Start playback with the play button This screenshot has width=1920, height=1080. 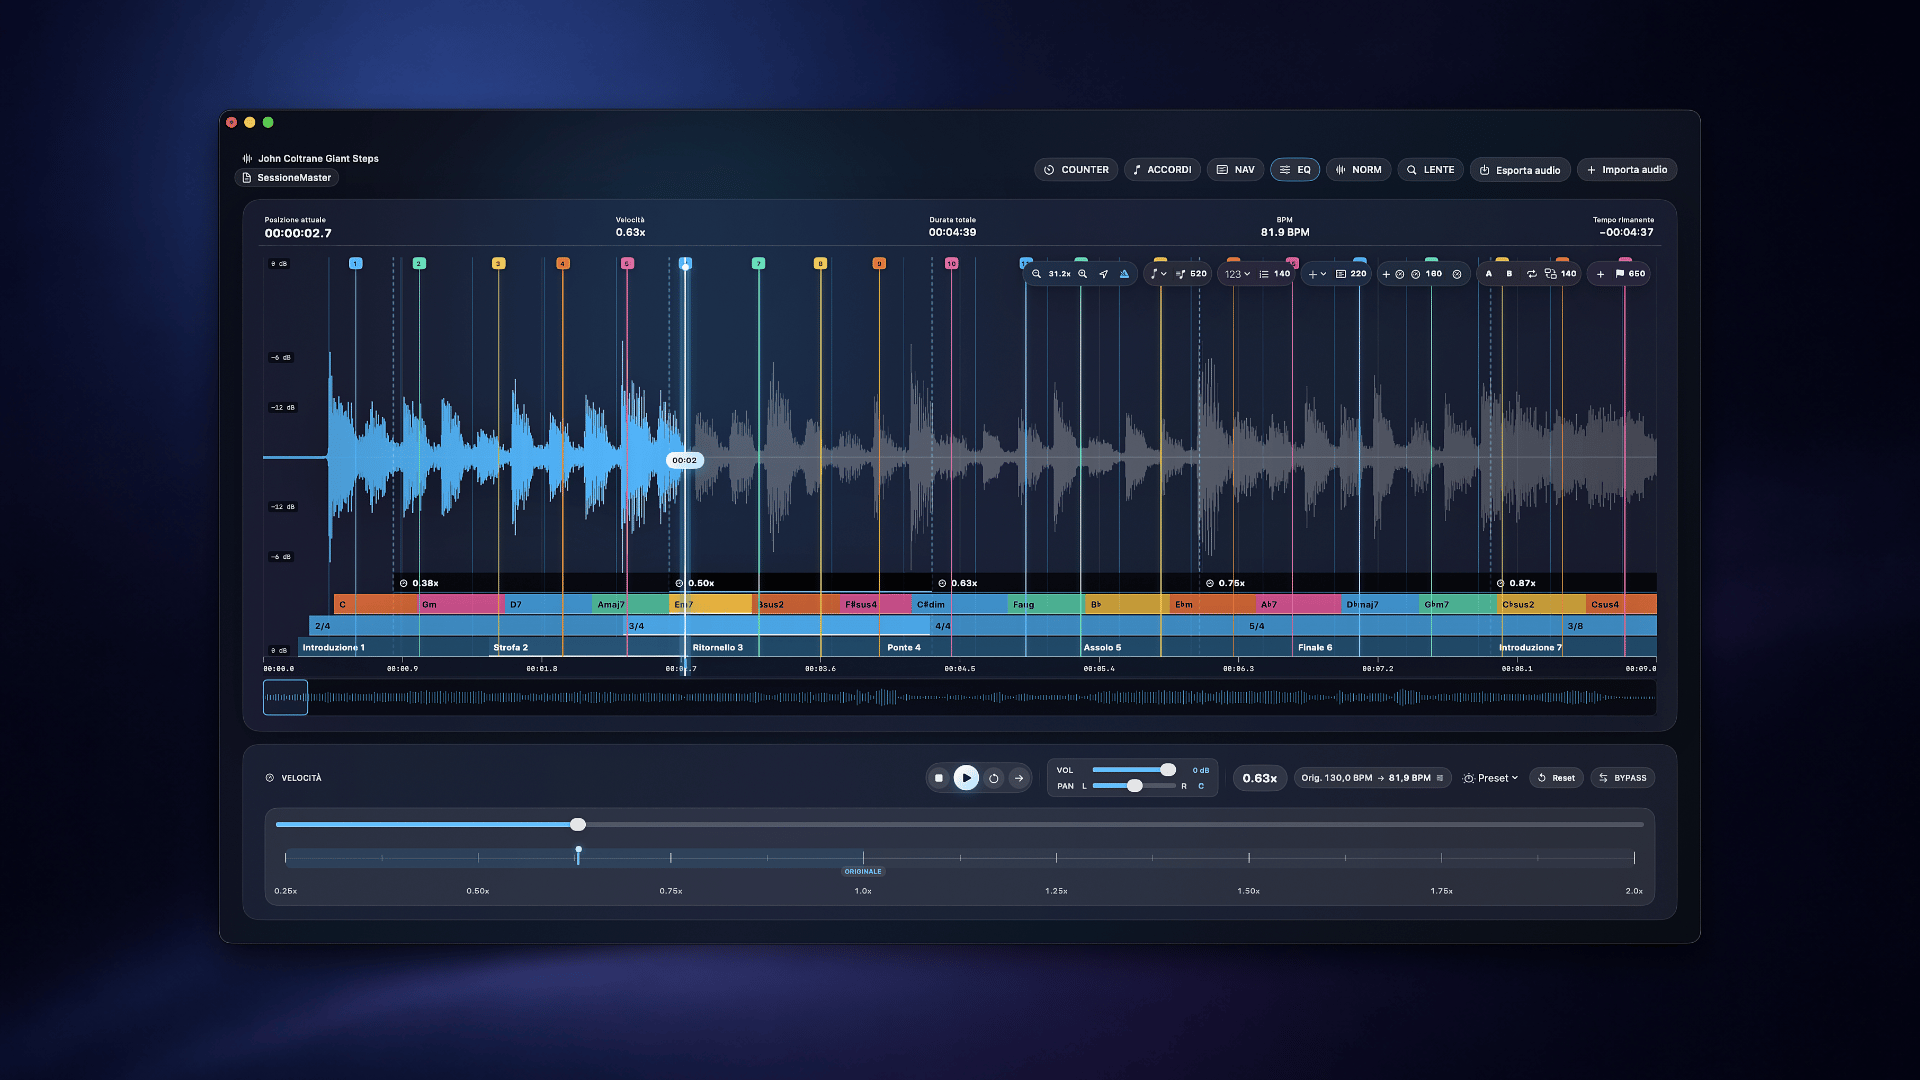click(x=966, y=778)
